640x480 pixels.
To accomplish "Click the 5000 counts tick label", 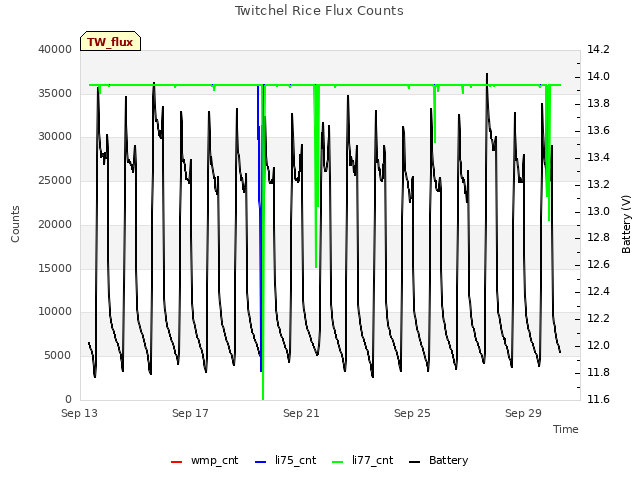I will coord(58,356).
